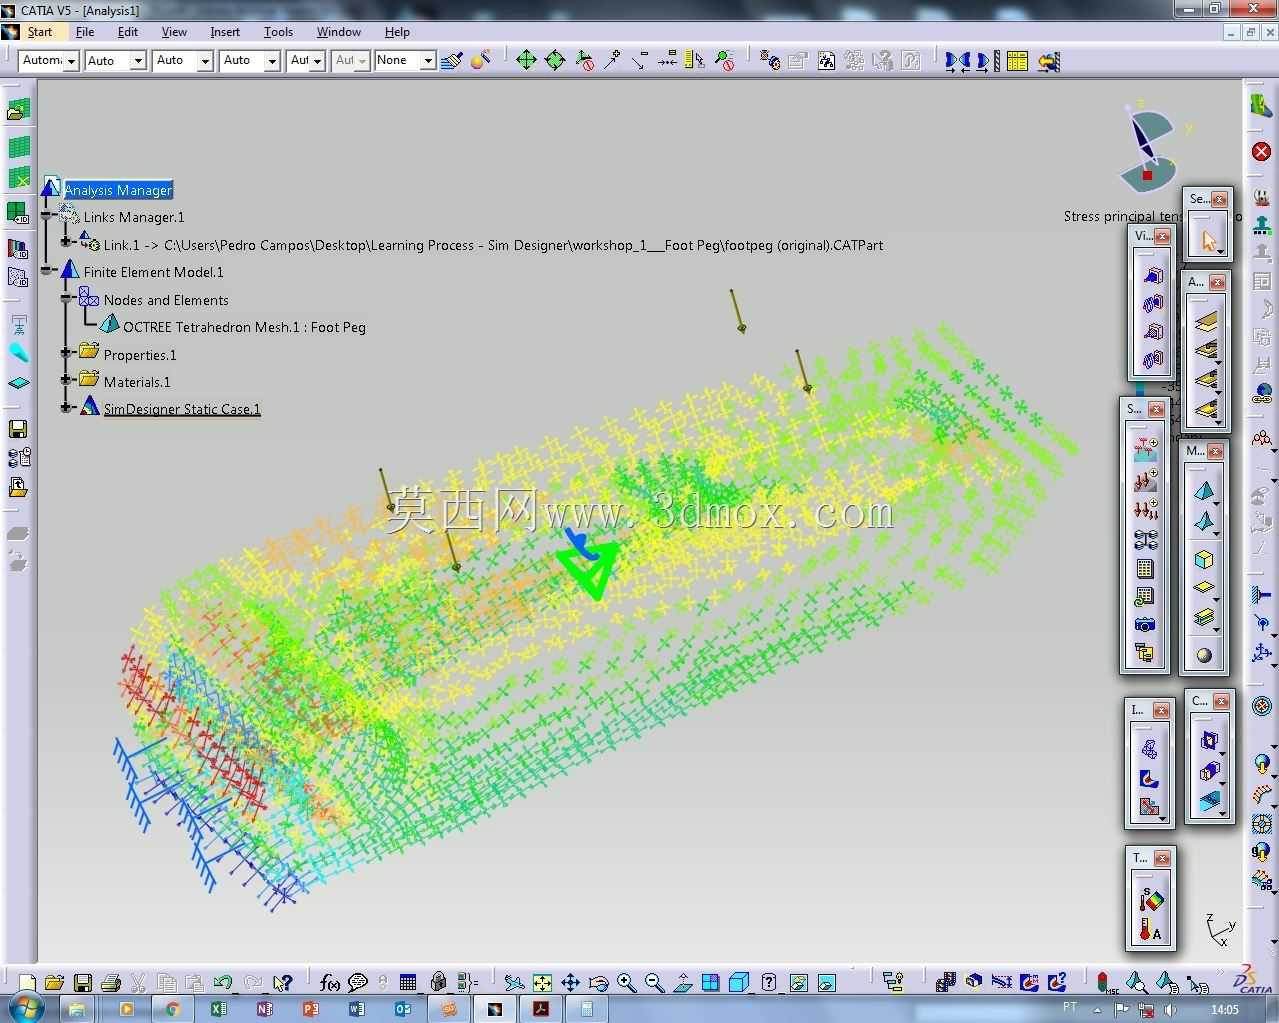Open the View menu

(174, 32)
